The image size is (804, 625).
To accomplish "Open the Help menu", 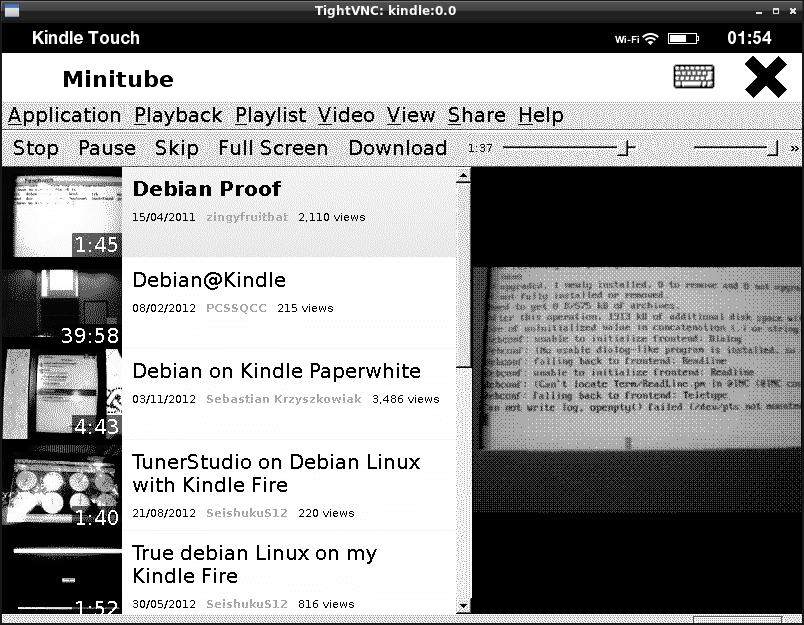I will (540, 116).
